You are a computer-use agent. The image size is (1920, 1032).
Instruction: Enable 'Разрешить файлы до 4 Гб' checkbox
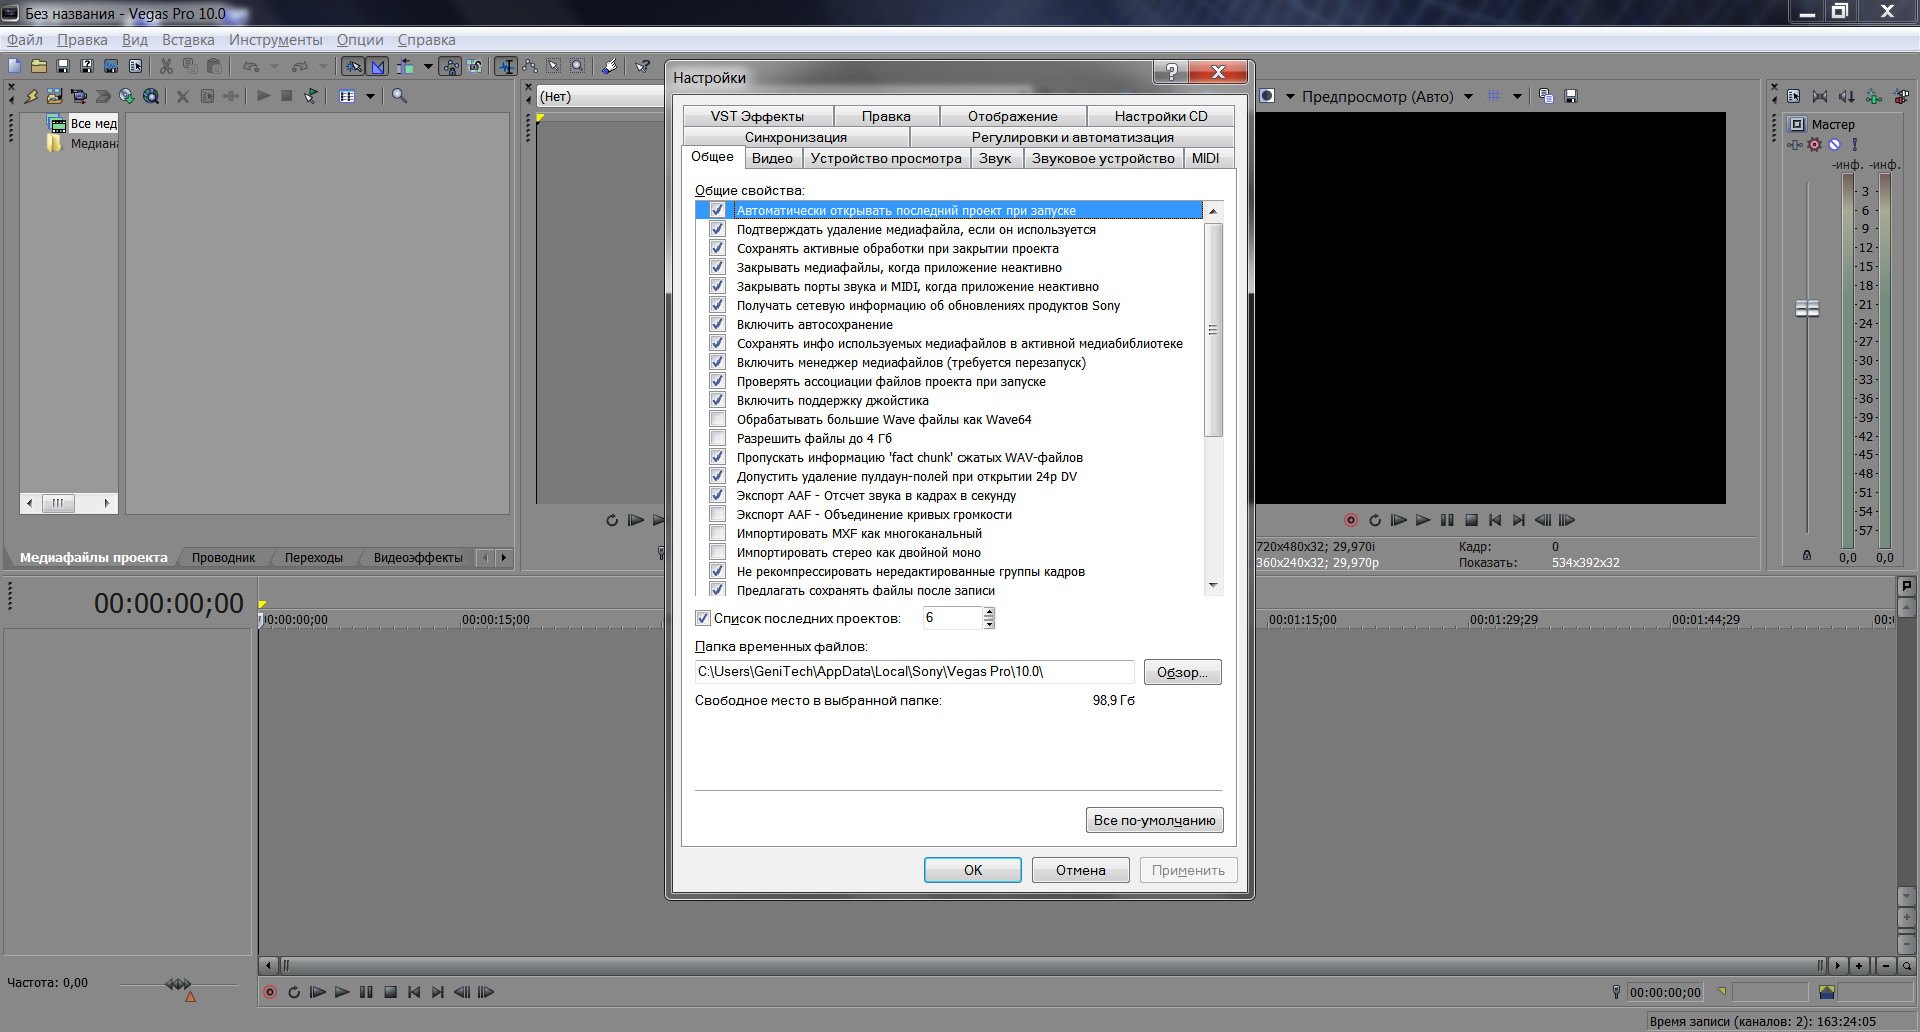click(x=717, y=438)
